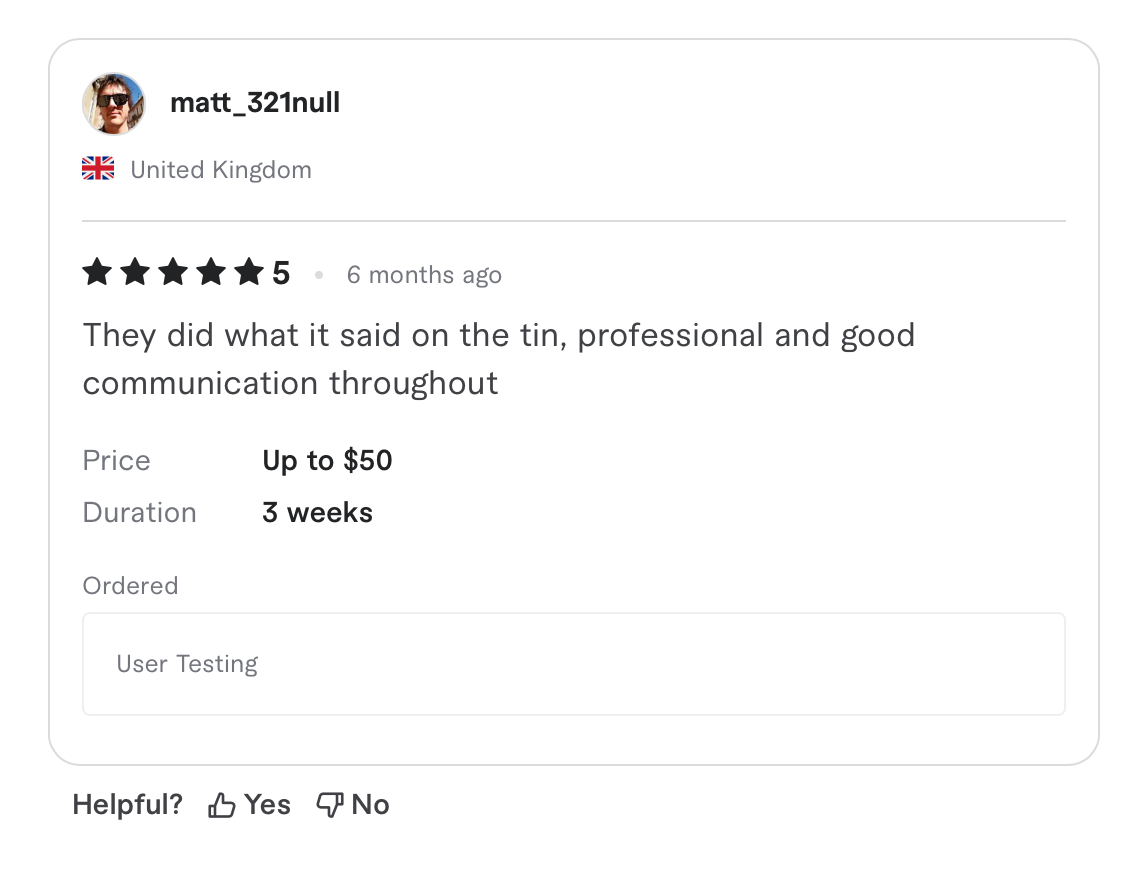Mark the review unhelpful by clicking No
The width and height of the screenshot is (1138, 894).
[369, 803]
